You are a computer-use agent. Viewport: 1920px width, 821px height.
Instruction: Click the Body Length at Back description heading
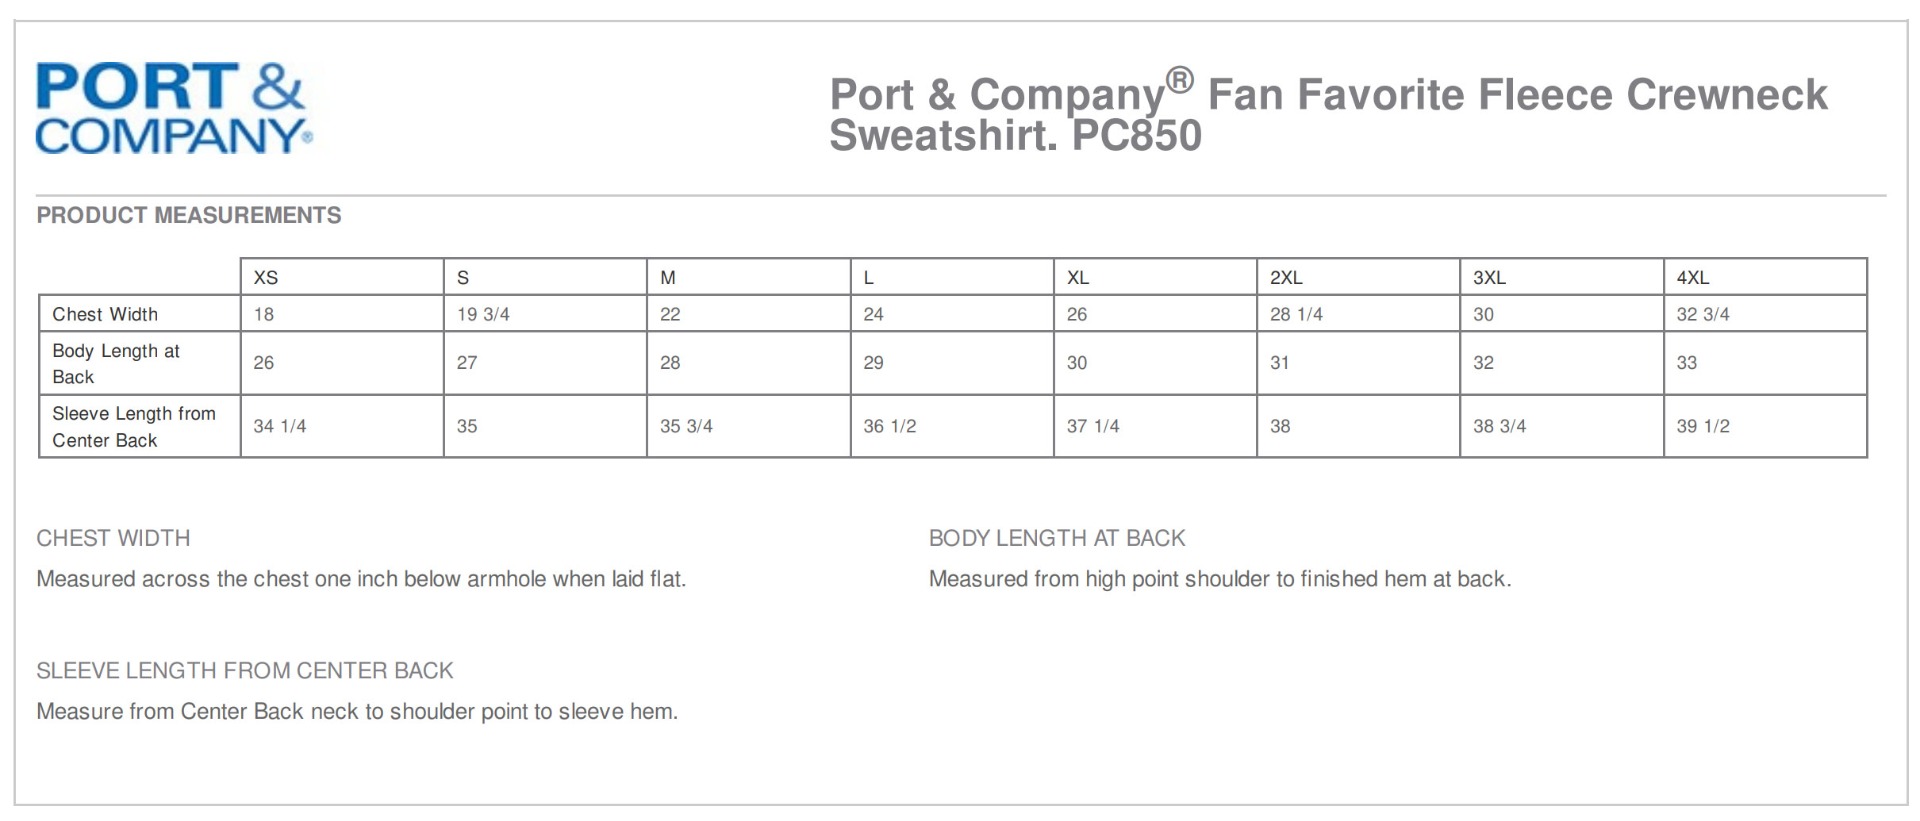click(x=1057, y=538)
